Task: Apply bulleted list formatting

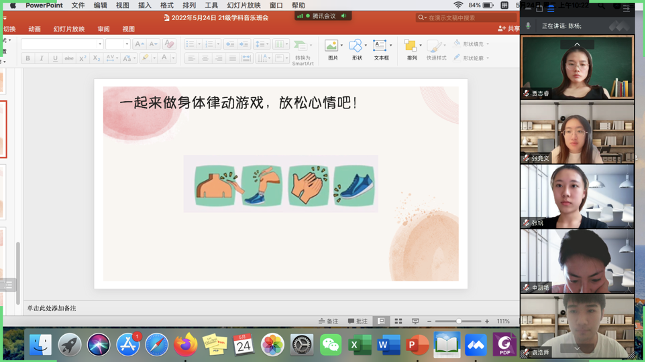Action: pos(190,44)
